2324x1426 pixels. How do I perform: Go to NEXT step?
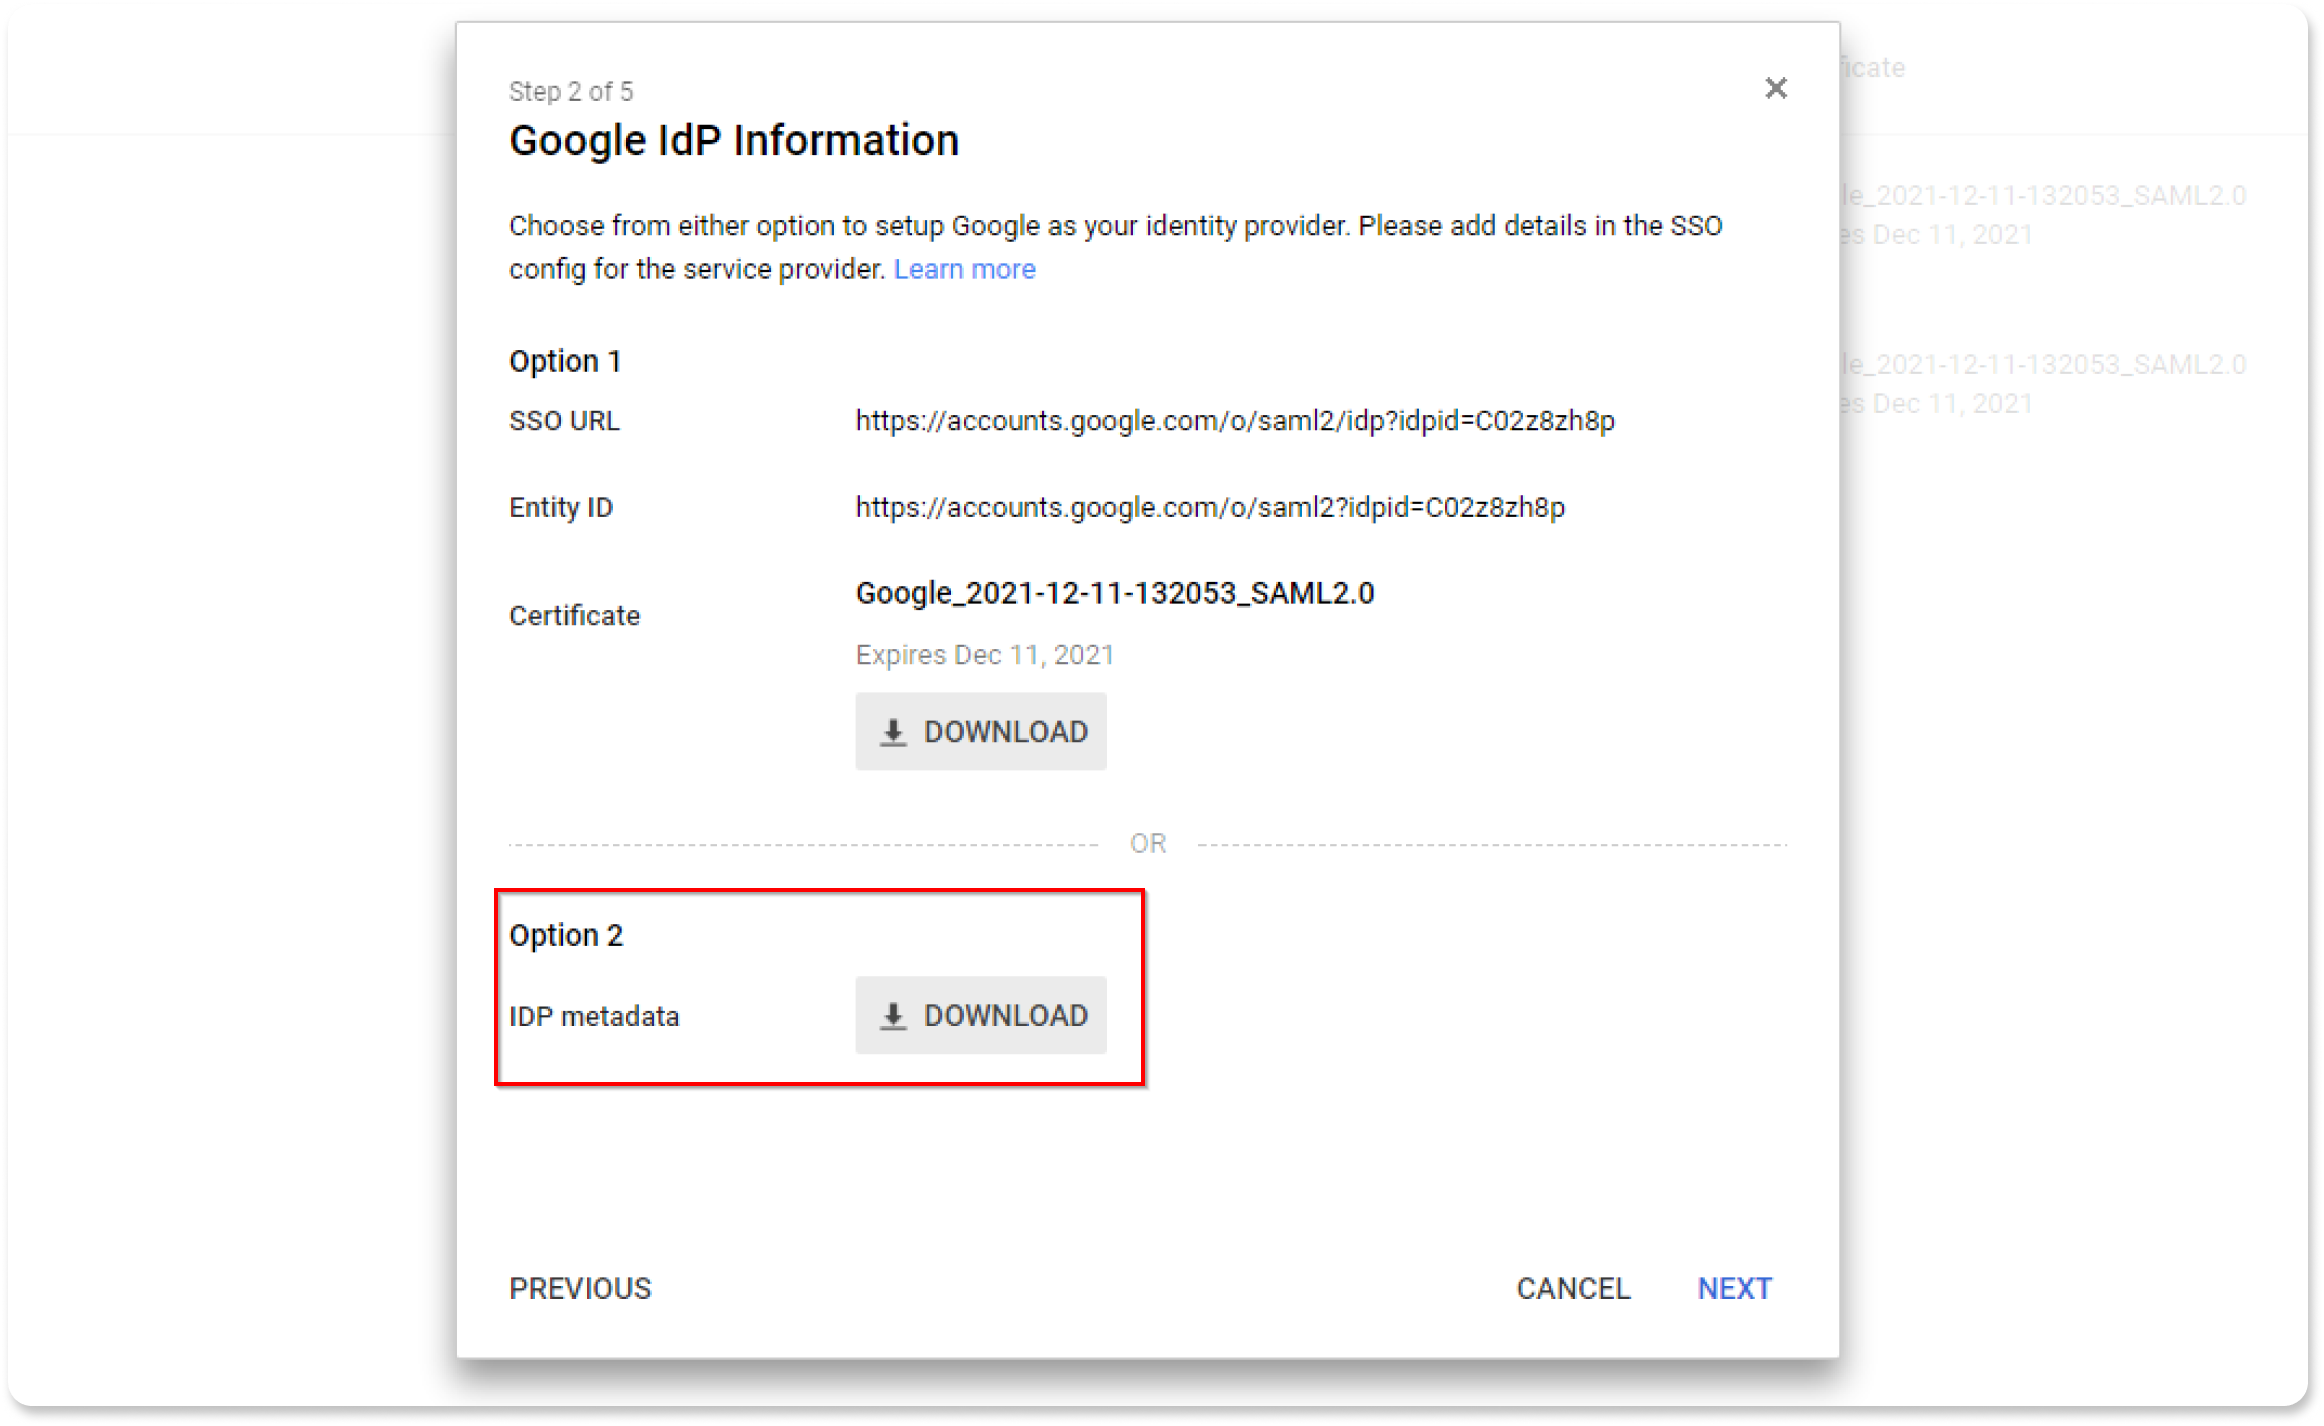(1734, 1288)
